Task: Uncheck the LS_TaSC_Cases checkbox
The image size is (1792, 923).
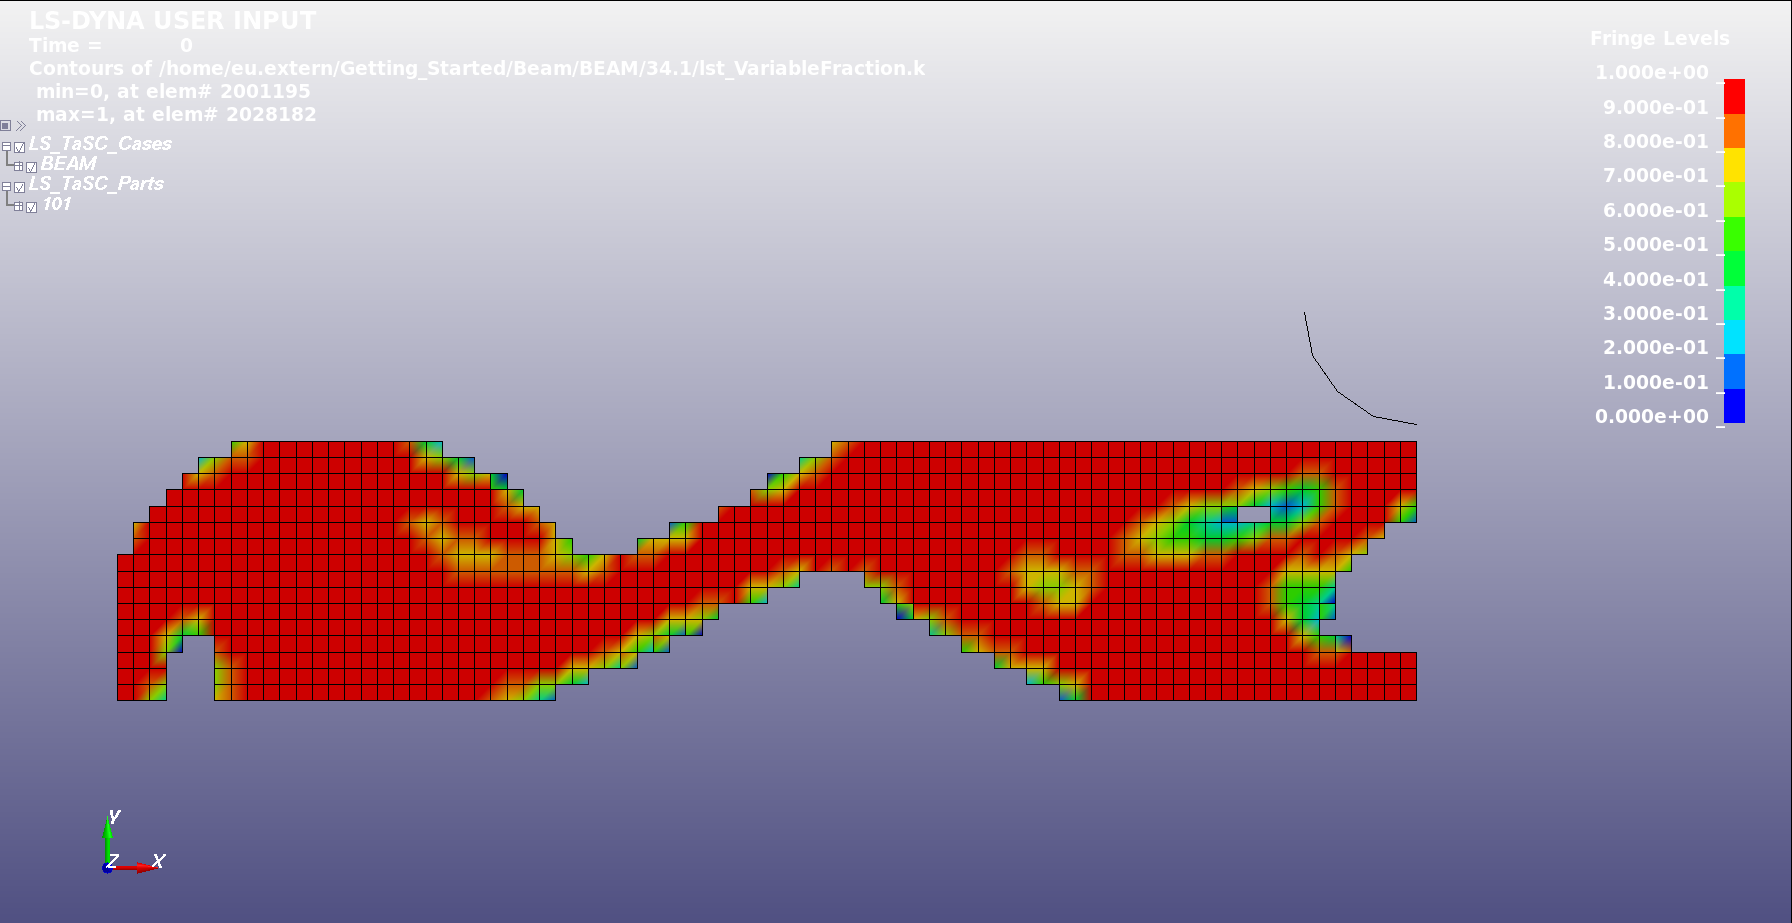Action: tap(19, 147)
